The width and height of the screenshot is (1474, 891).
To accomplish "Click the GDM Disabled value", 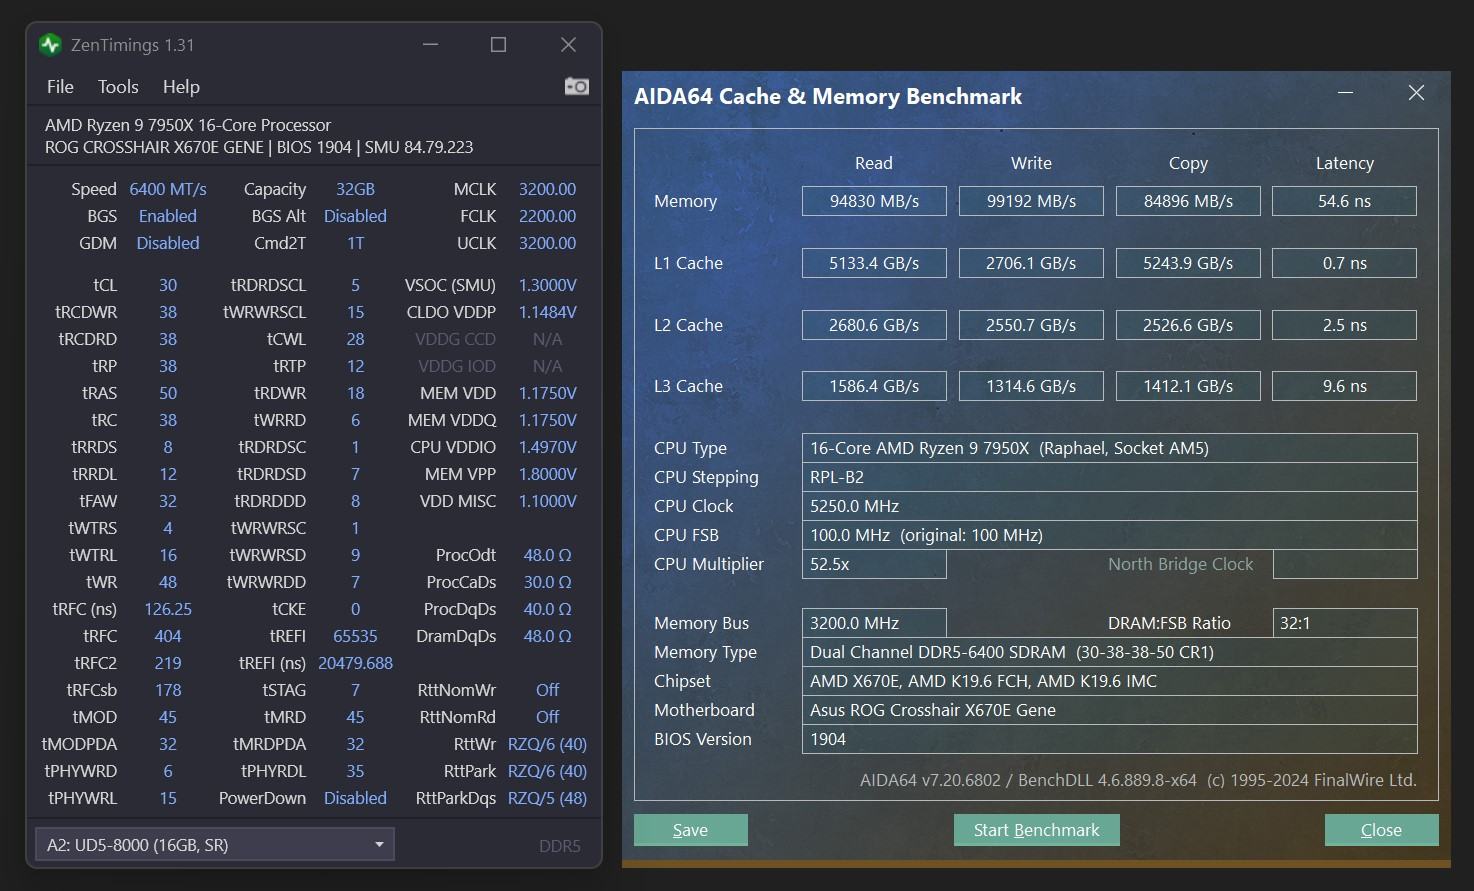I will [168, 243].
